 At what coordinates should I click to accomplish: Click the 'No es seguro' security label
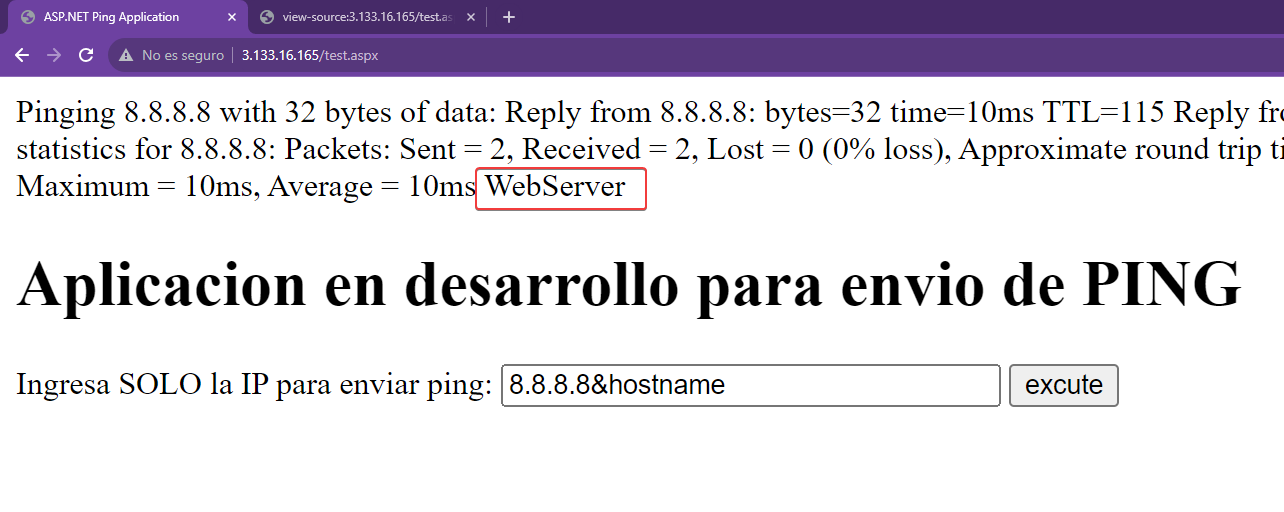pos(182,56)
